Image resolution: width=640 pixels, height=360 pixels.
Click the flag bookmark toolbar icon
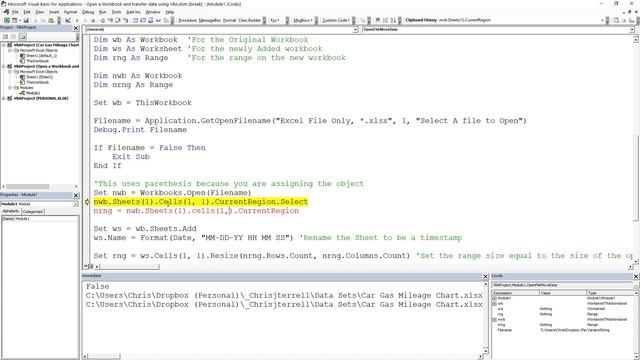(x=378, y=20)
